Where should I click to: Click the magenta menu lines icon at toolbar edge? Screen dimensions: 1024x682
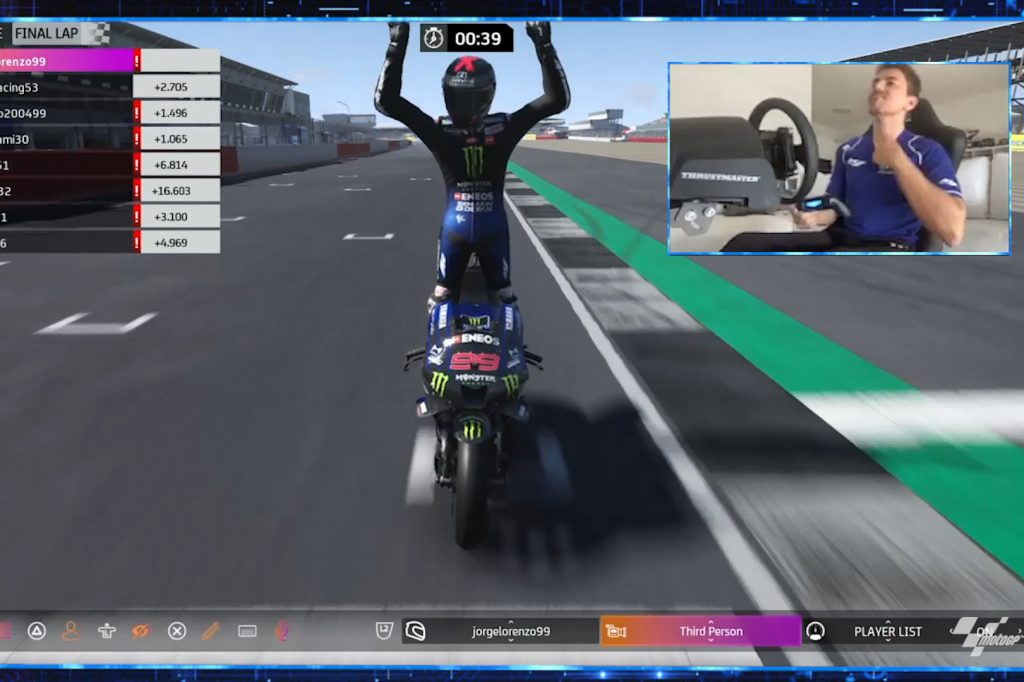pos(5,631)
